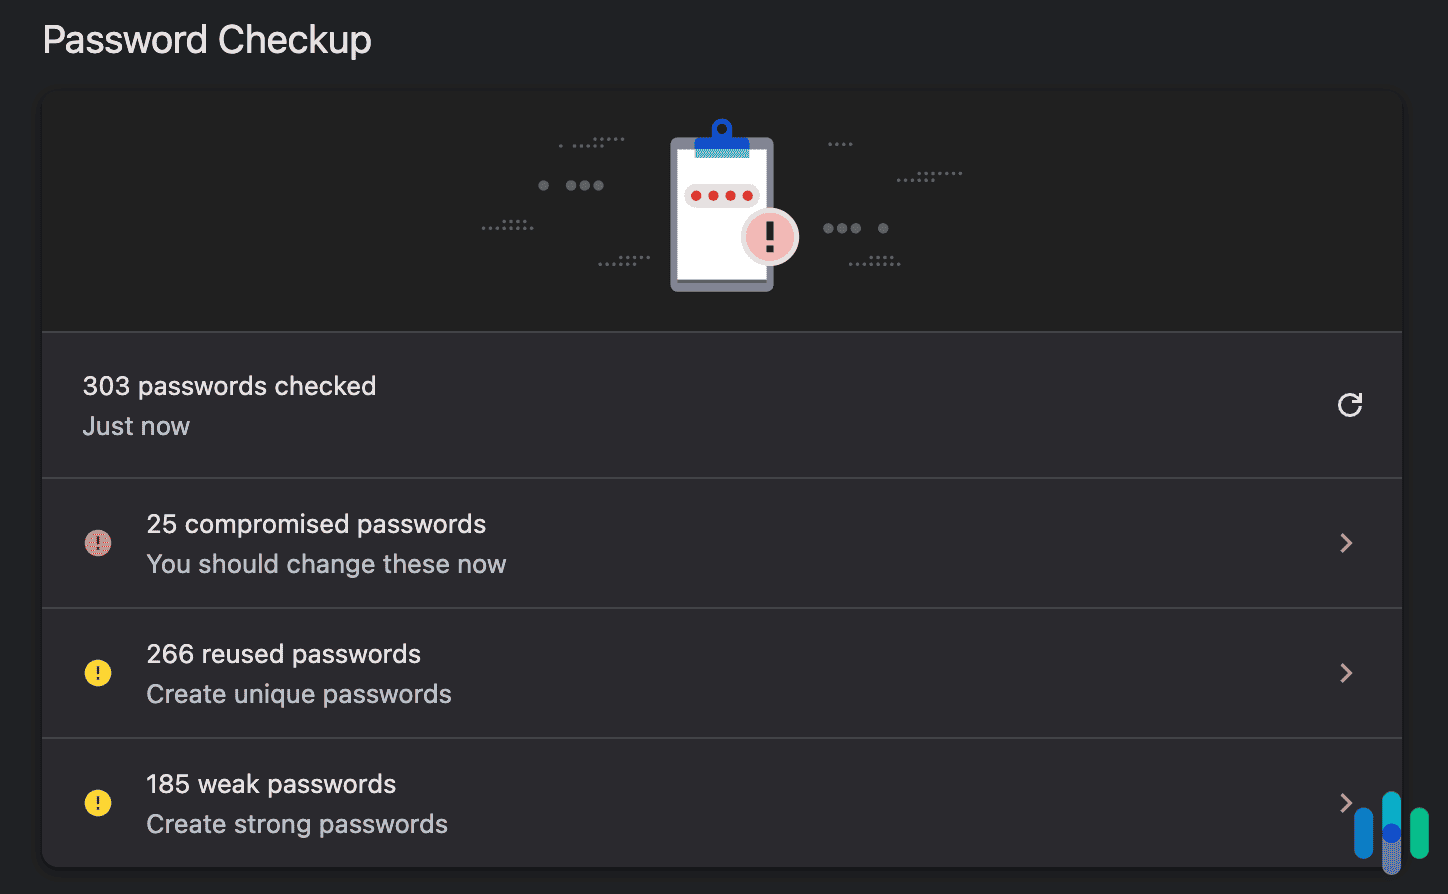Click the refresh passwords check icon
Screen dimensions: 1448x894
(1350, 405)
